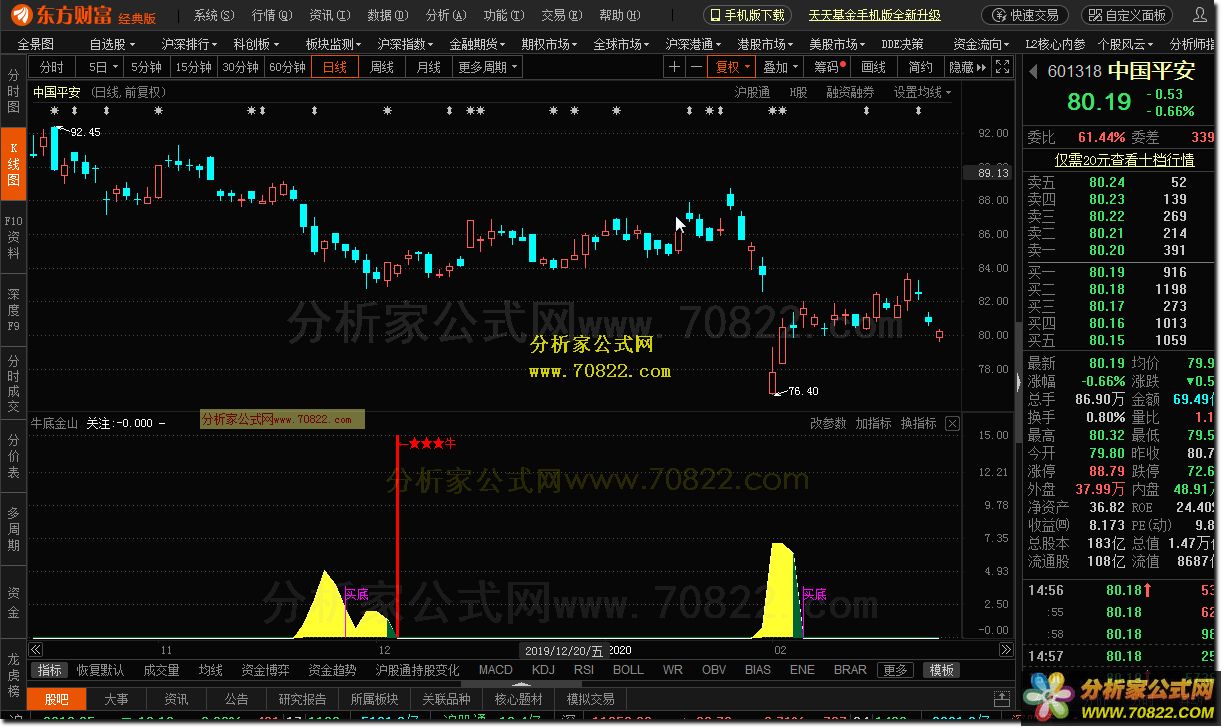Zoom out chart with minus icon
The image size is (1223, 728).
pyautogui.click(x=695, y=67)
